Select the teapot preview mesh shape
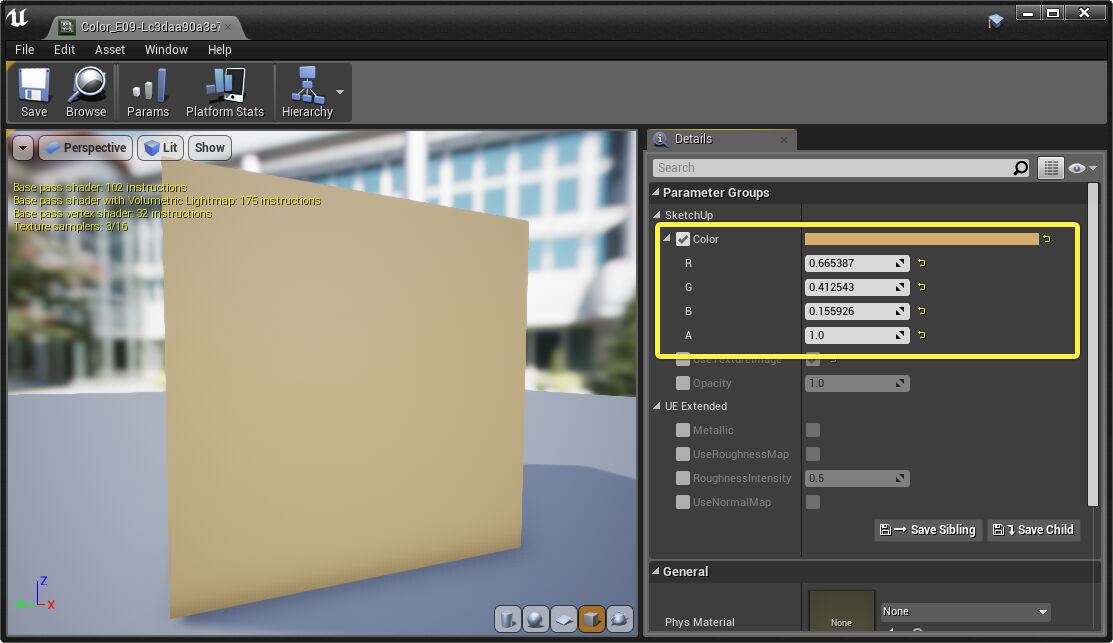1113x643 pixels. (x=619, y=618)
